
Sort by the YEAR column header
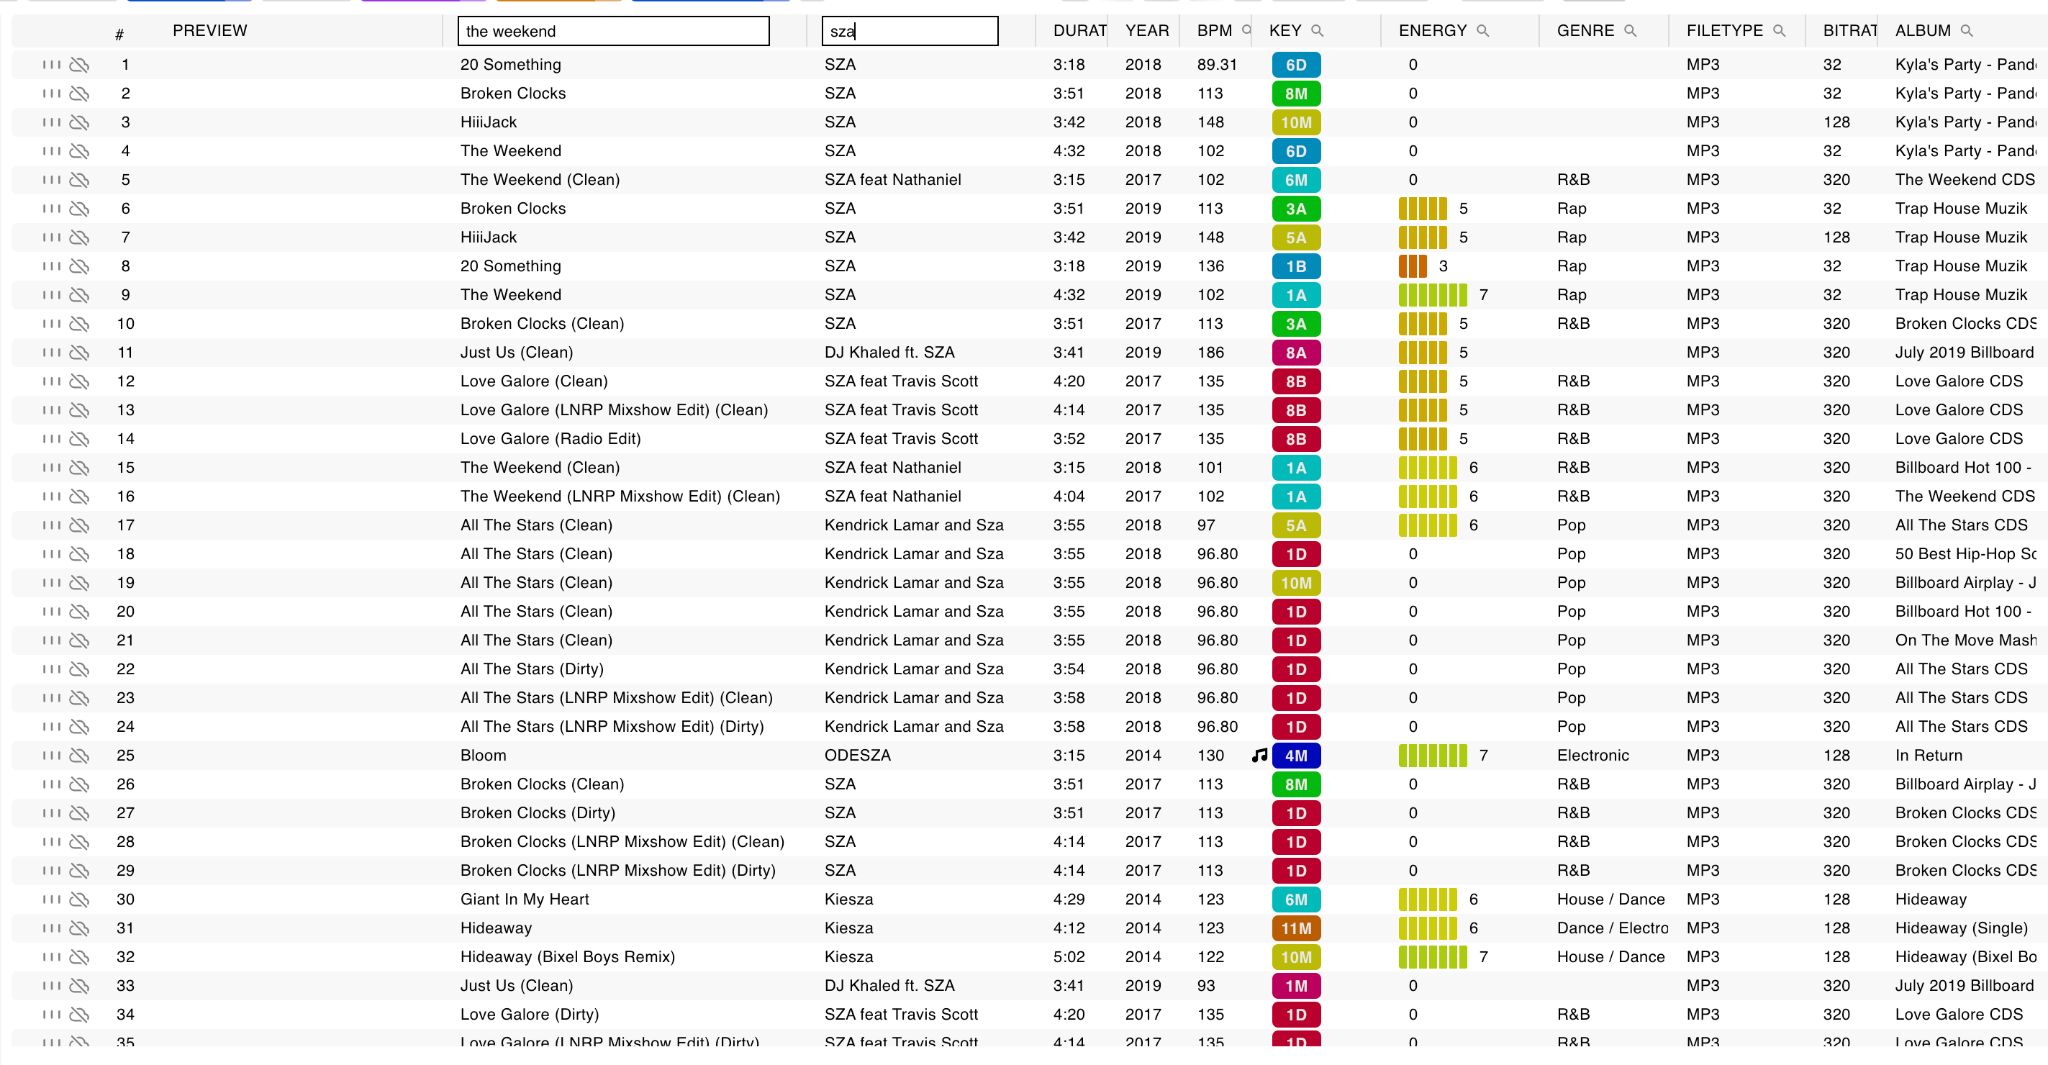(1146, 31)
